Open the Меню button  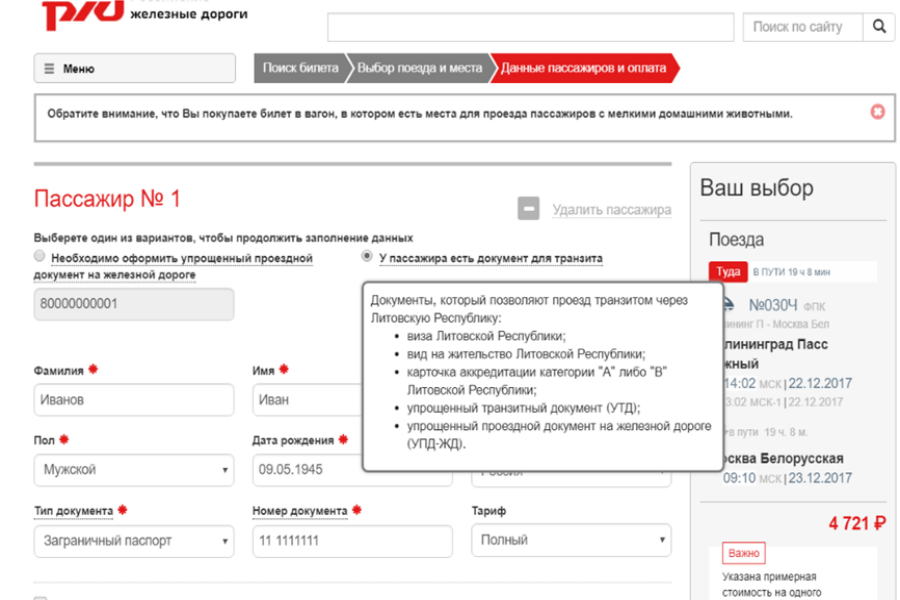135,69
